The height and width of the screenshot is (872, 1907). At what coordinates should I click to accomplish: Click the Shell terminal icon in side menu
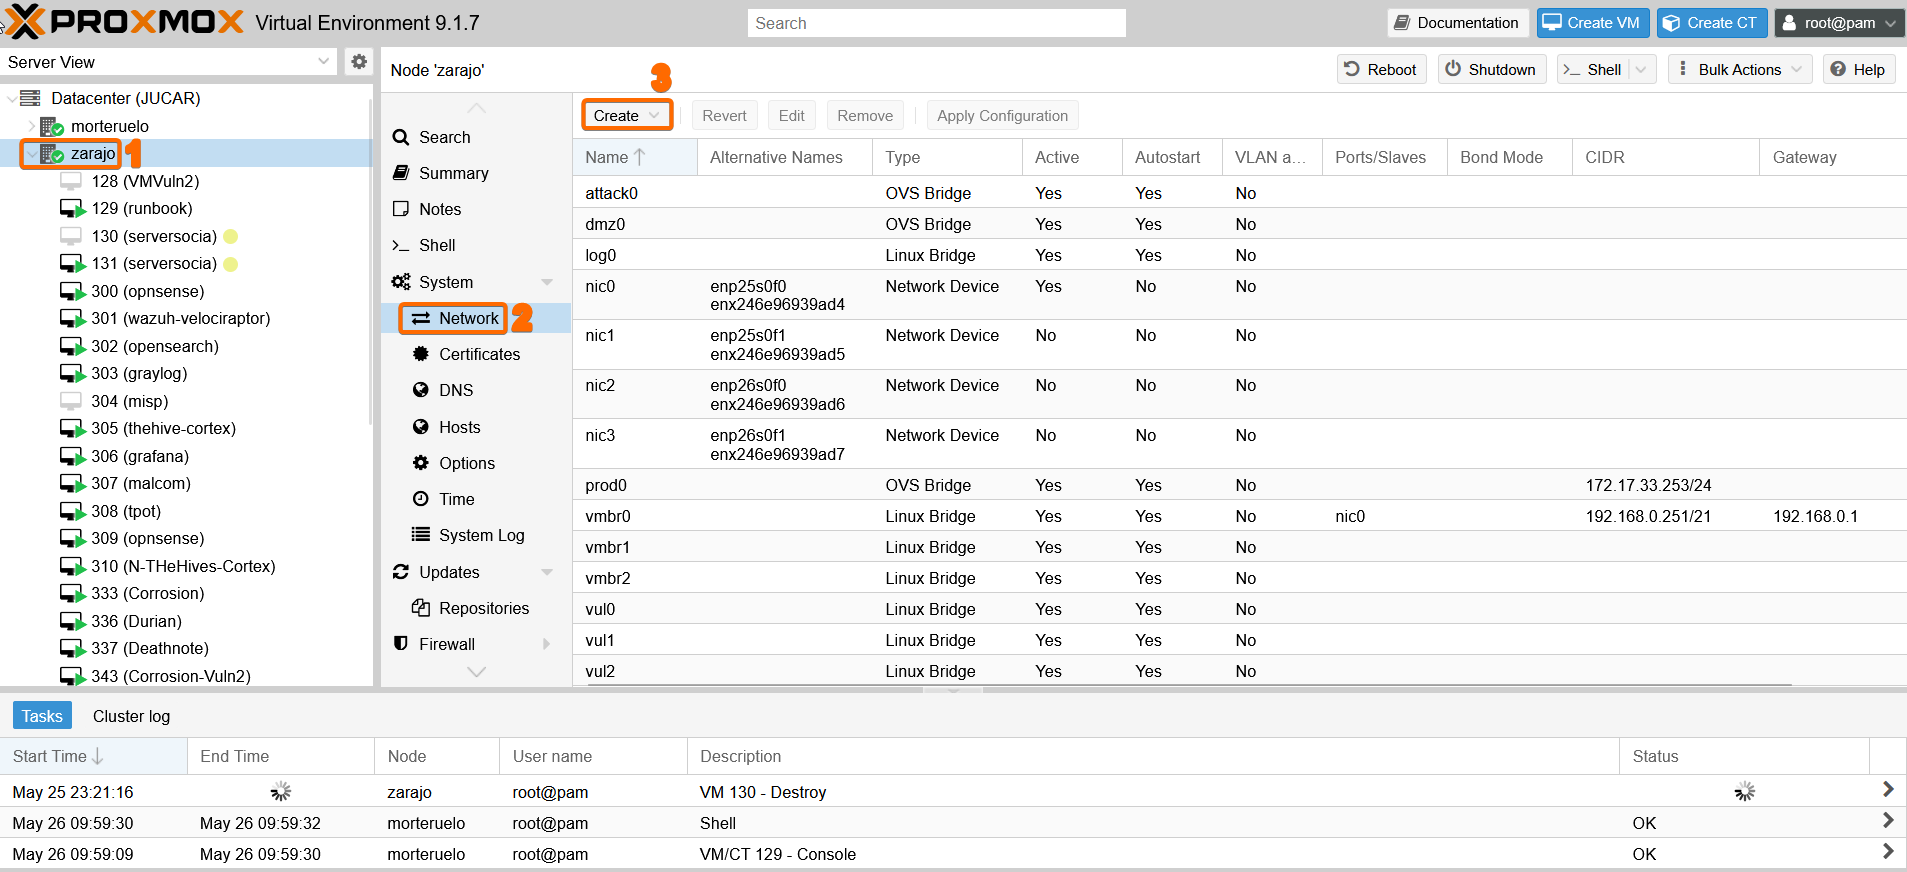(401, 245)
